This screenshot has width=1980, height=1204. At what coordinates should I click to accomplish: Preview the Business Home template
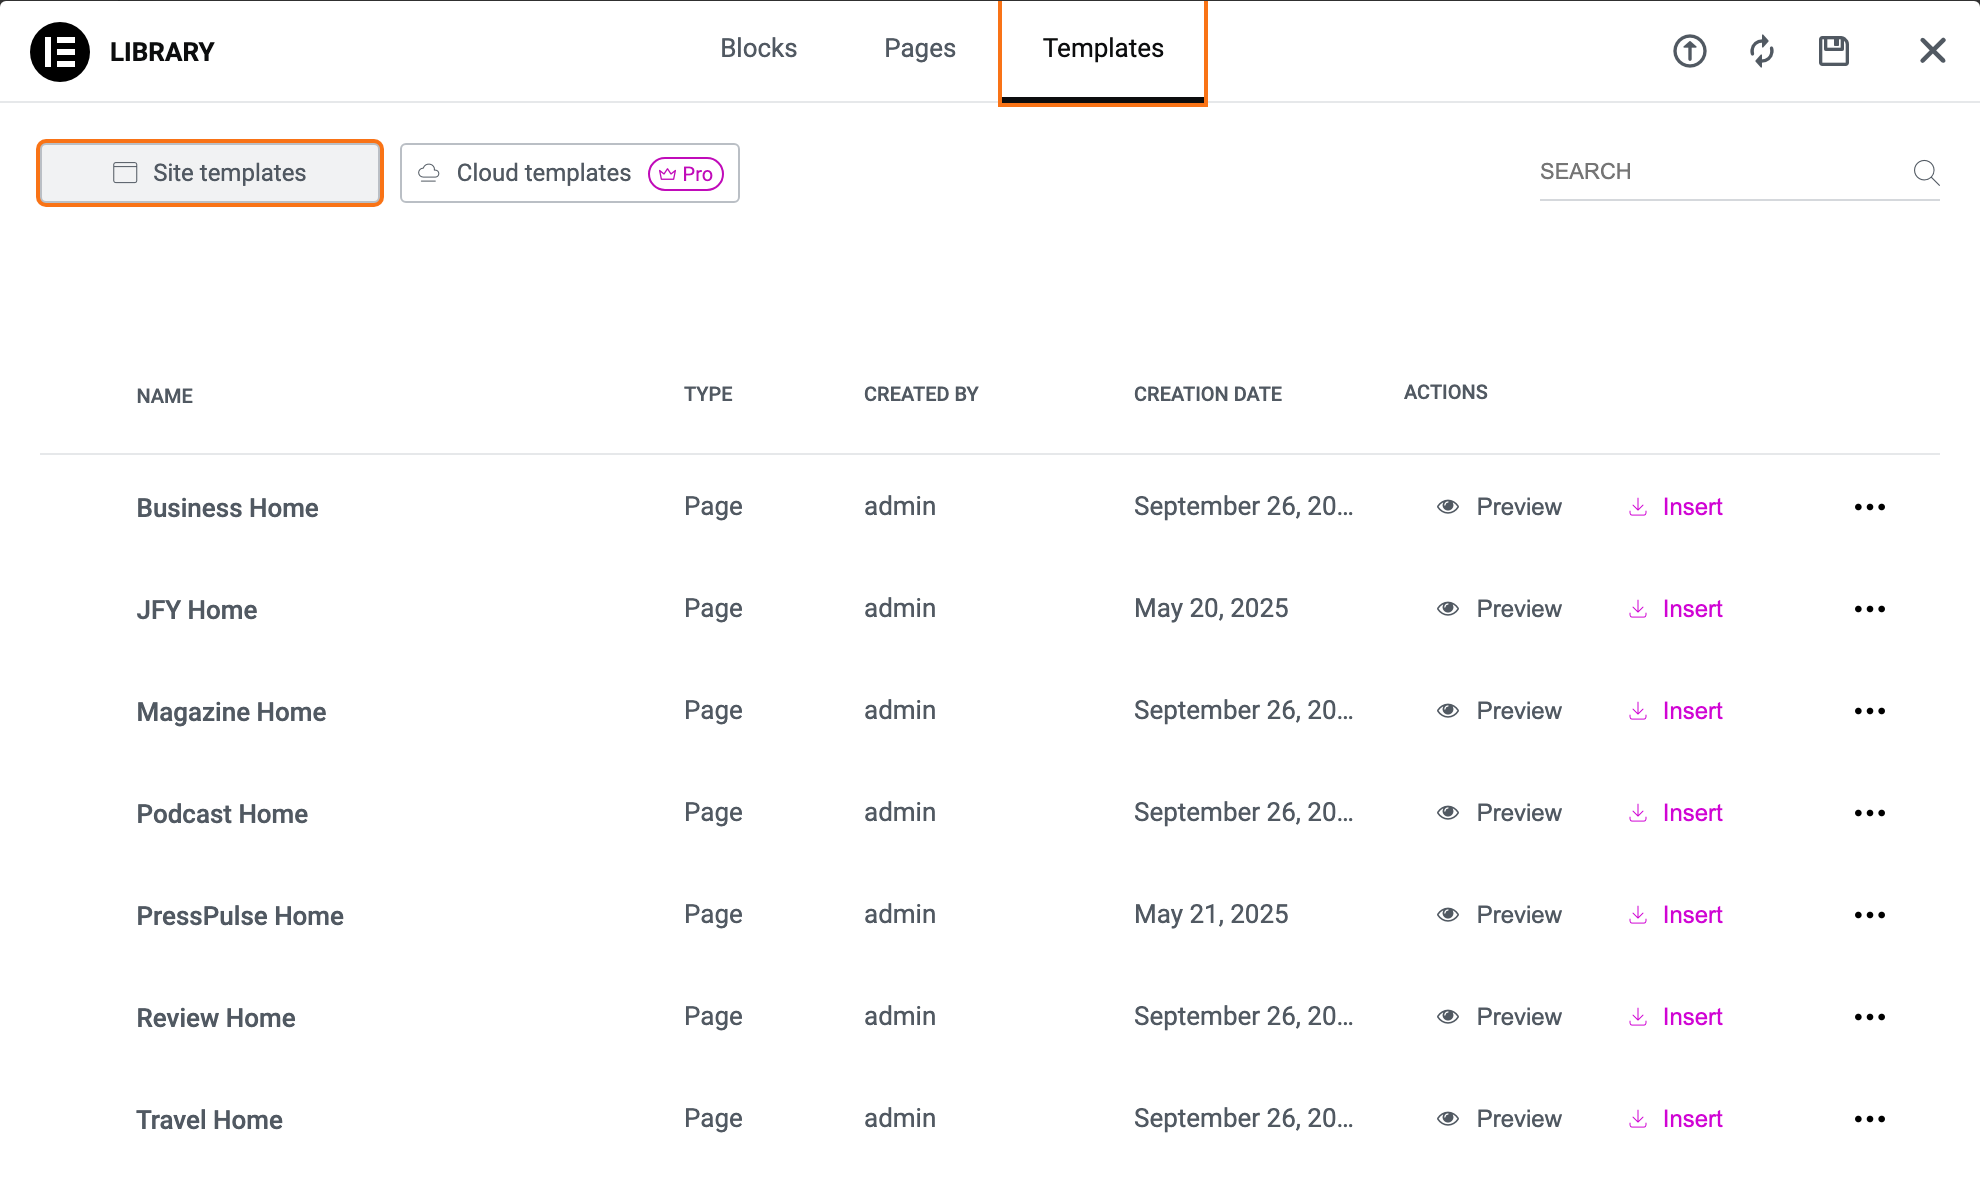point(1499,507)
